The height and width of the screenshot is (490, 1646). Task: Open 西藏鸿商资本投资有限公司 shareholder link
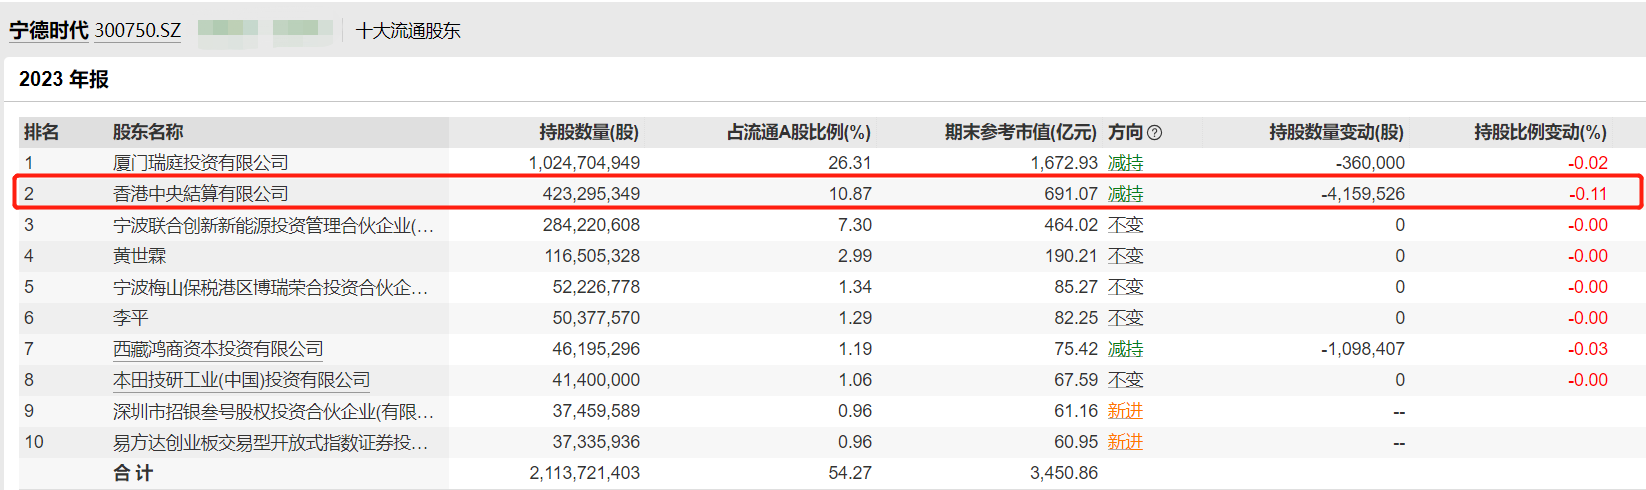click(218, 349)
